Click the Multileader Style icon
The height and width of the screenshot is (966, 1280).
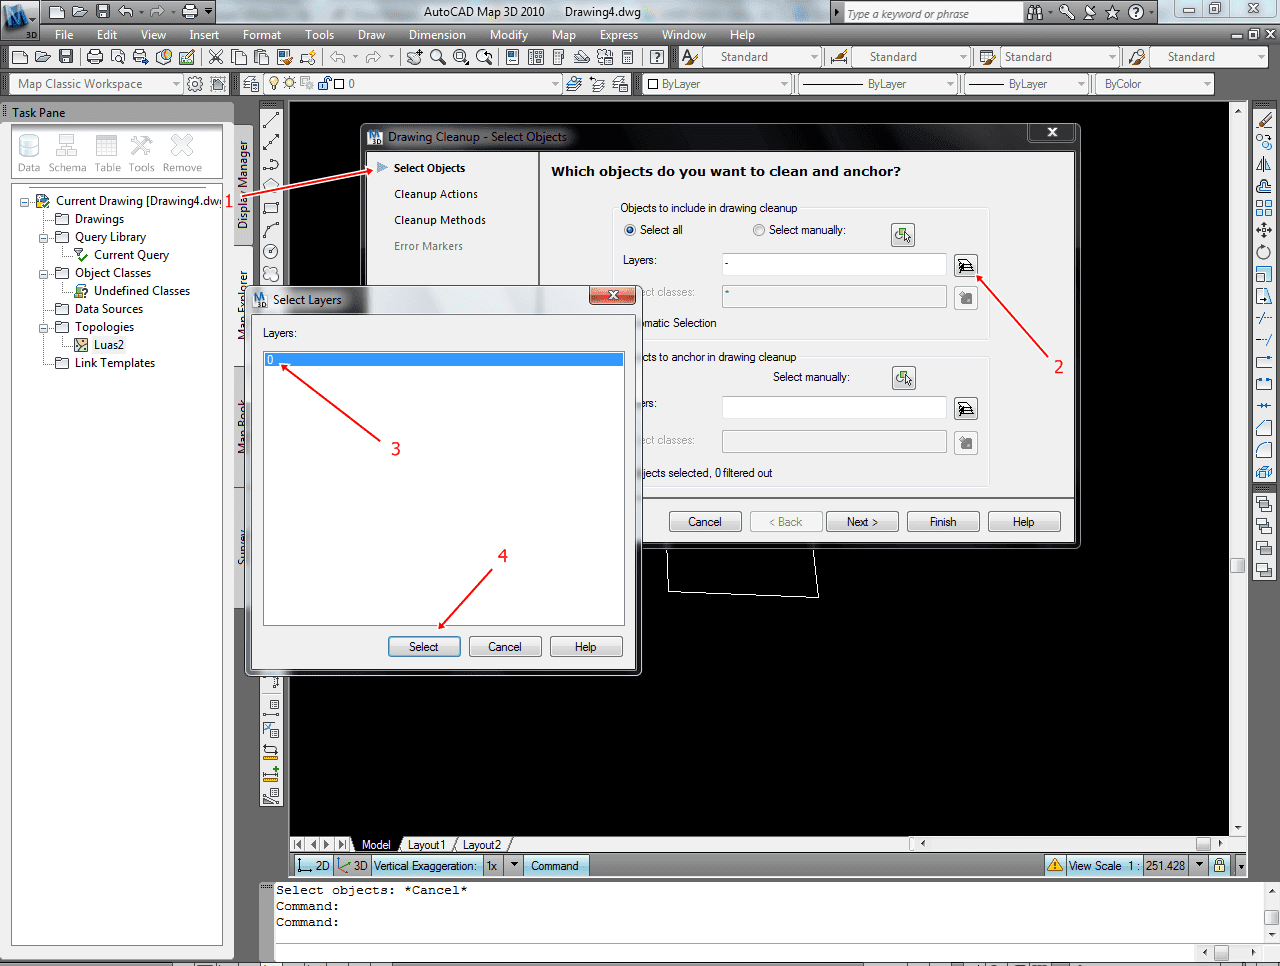(1136, 57)
